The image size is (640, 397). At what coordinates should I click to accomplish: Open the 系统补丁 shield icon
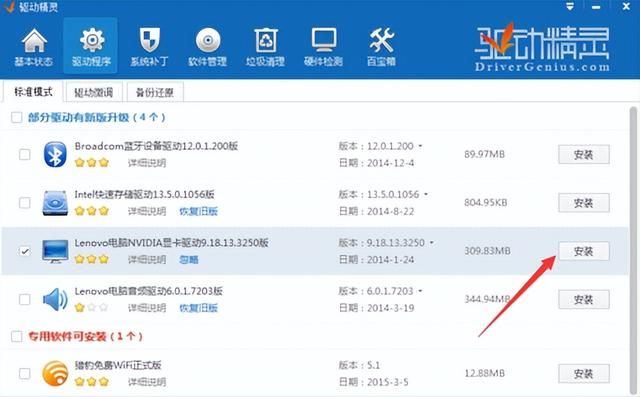coord(149,40)
